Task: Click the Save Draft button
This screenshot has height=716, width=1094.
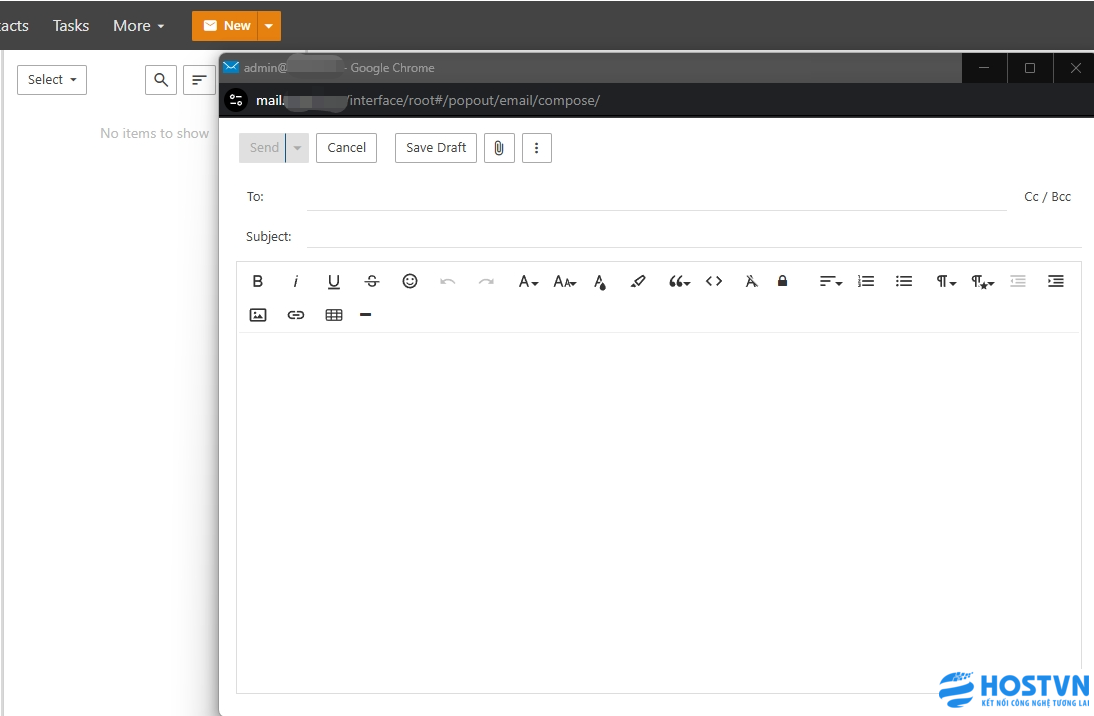Action: click(436, 148)
